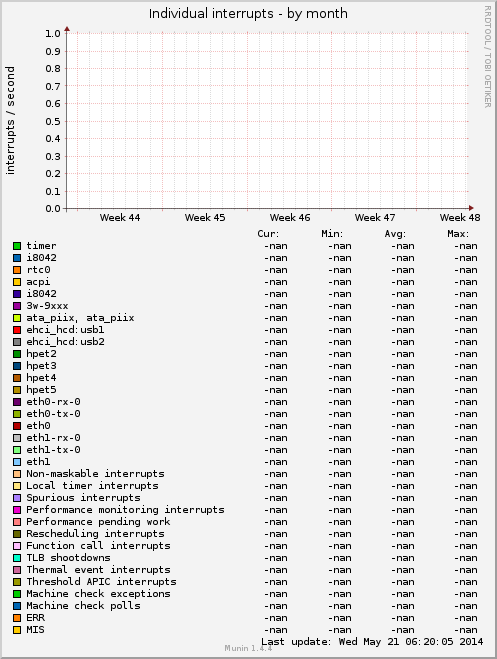Click the light blue eth1 swatch
The image size is (497, 659).
pos(17,462)
